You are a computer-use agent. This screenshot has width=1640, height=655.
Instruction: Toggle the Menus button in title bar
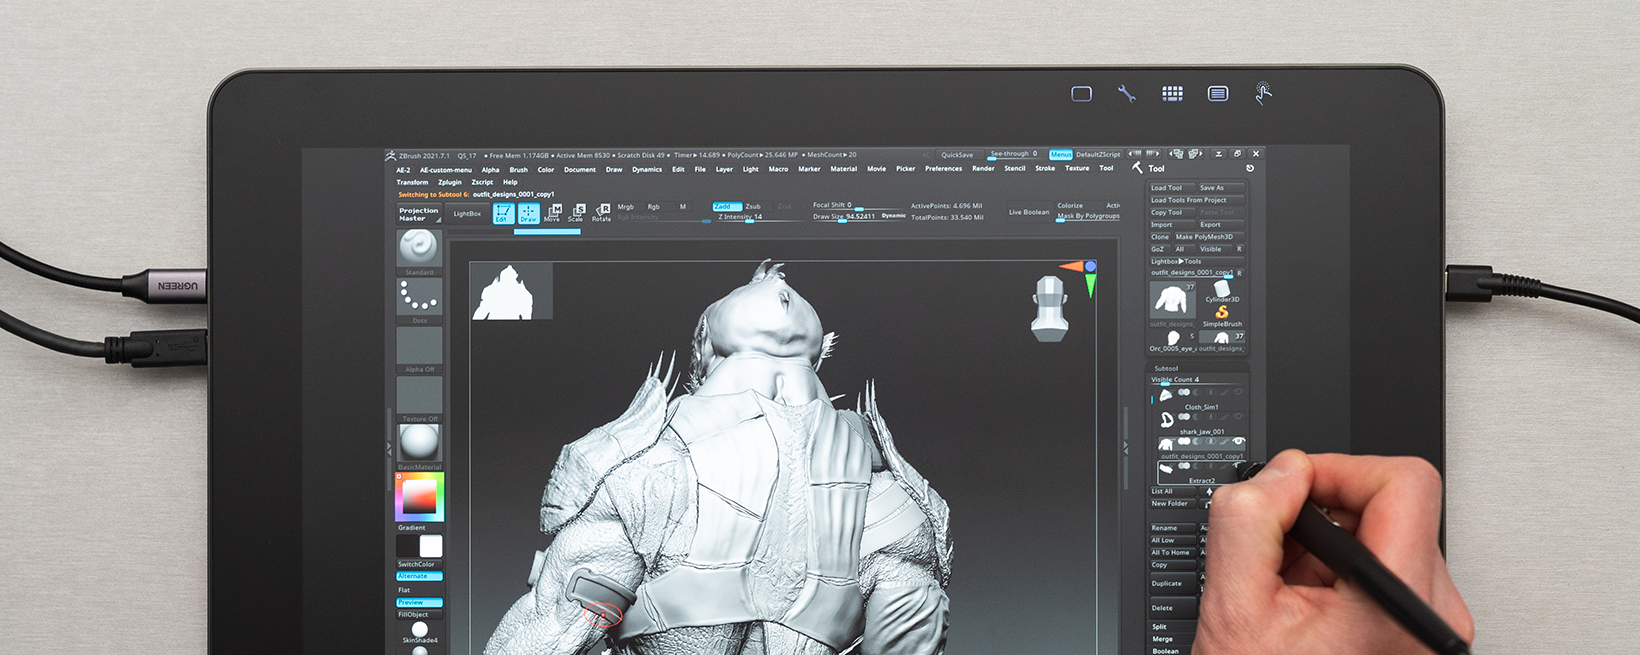pos(1061,154)
